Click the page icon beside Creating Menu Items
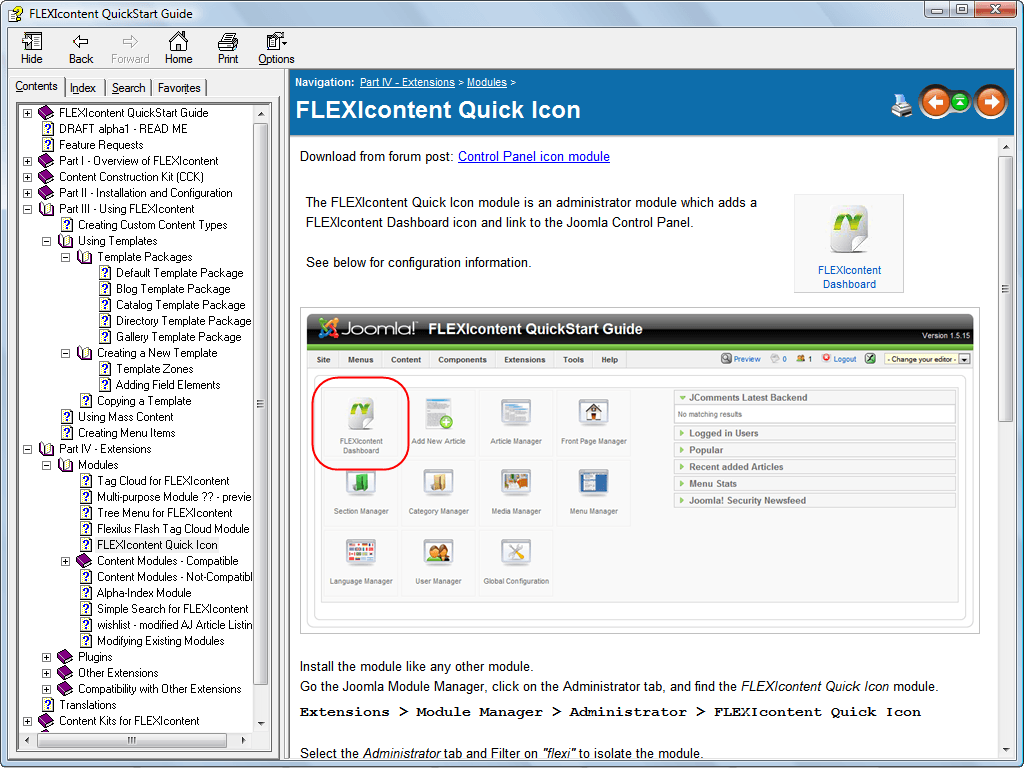This screenshot has height=768, width=1024. [x=67, y=433]
